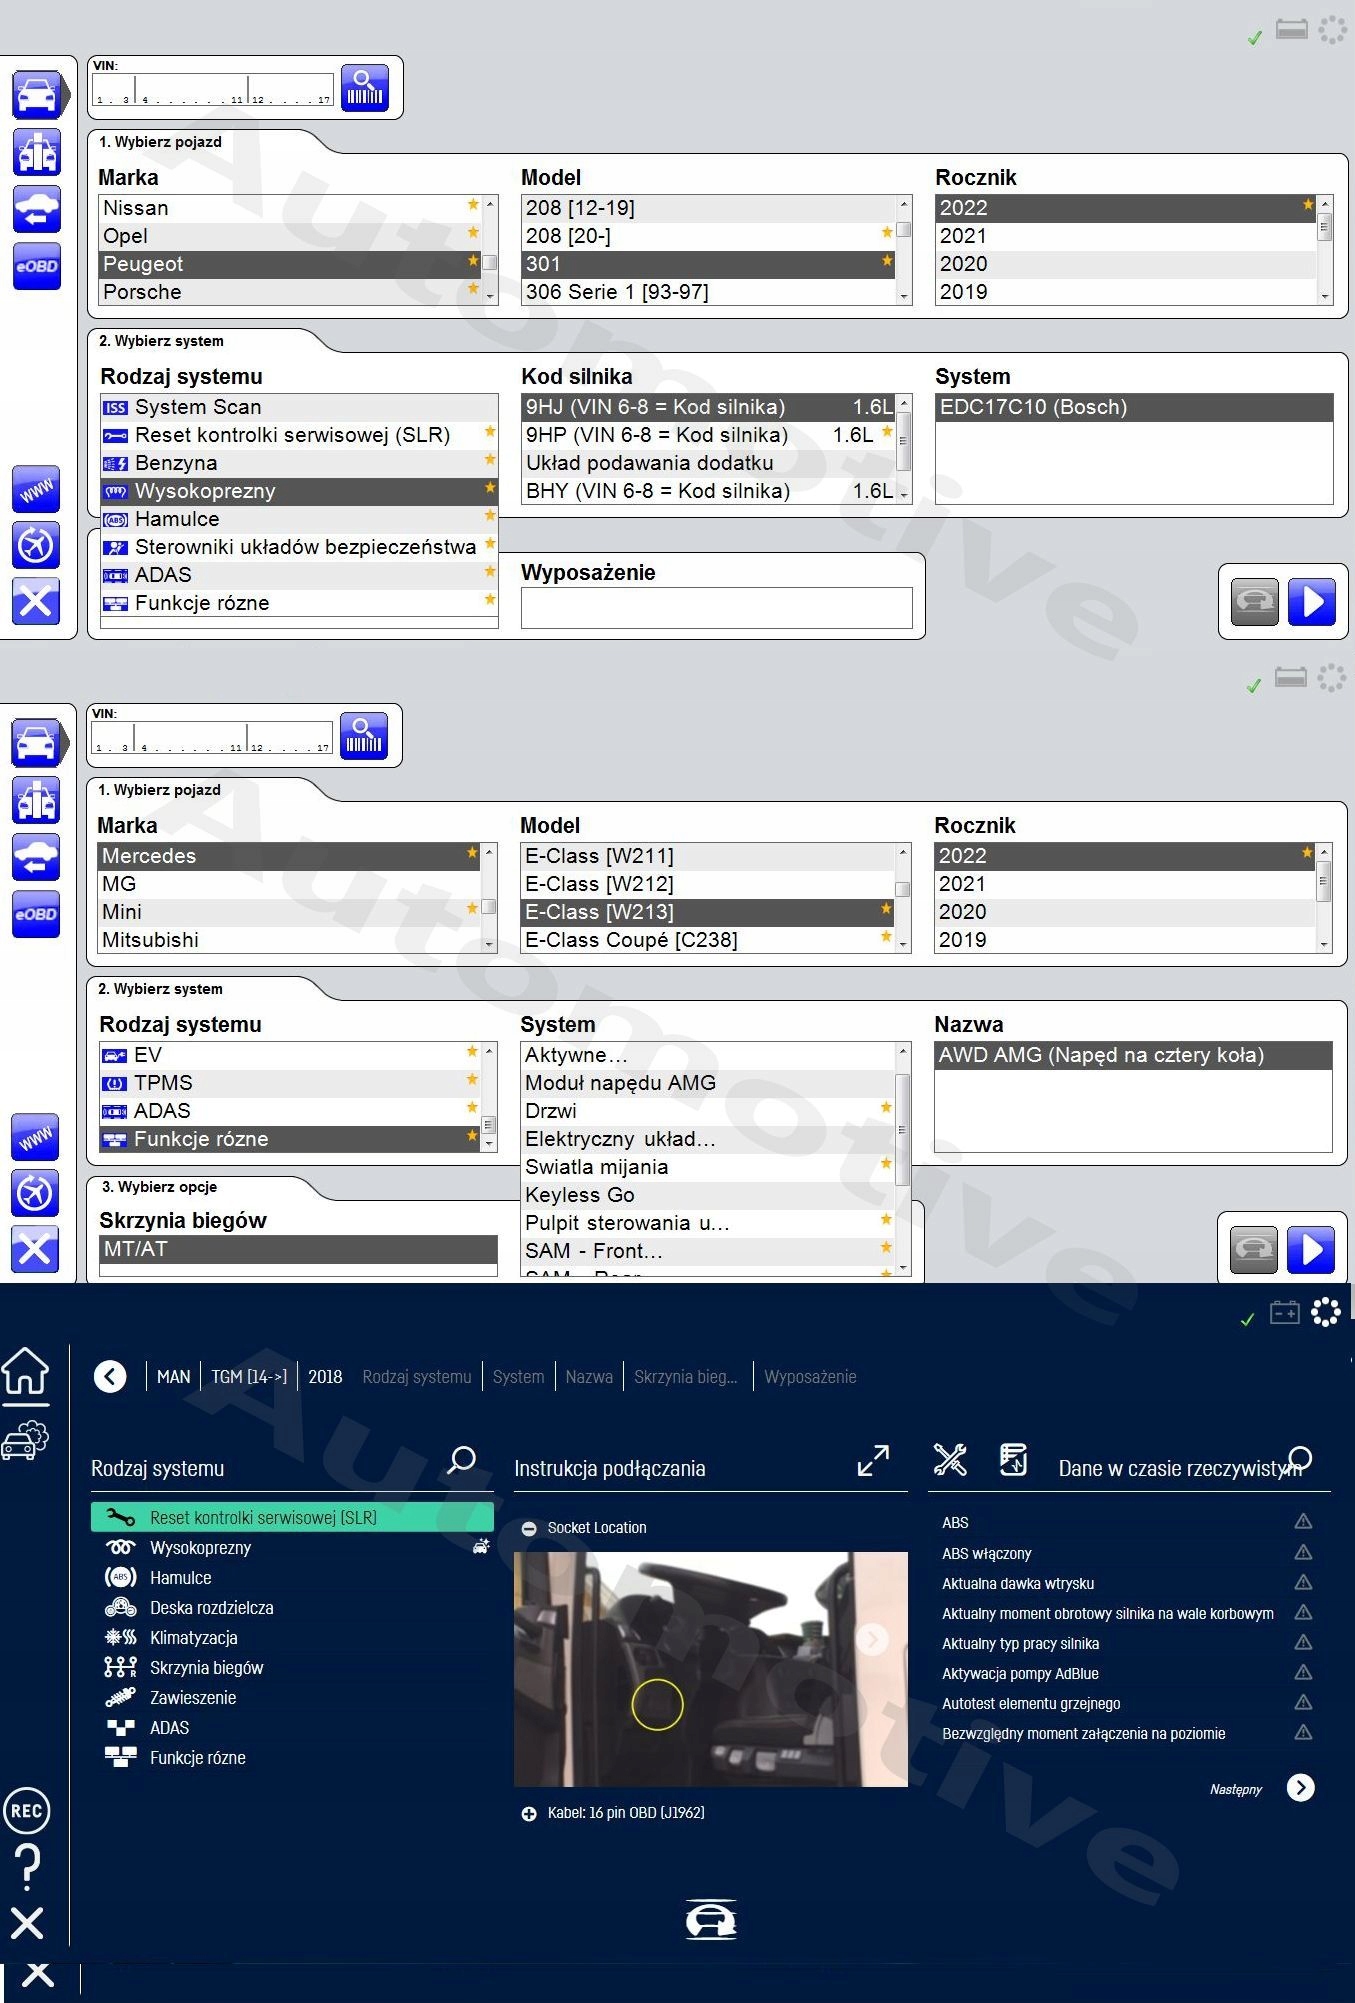This screenshot has height=2003, width=1355.
Task: Toggle the favorite star next to Drzwi
Action: (x=886, y=1108)
